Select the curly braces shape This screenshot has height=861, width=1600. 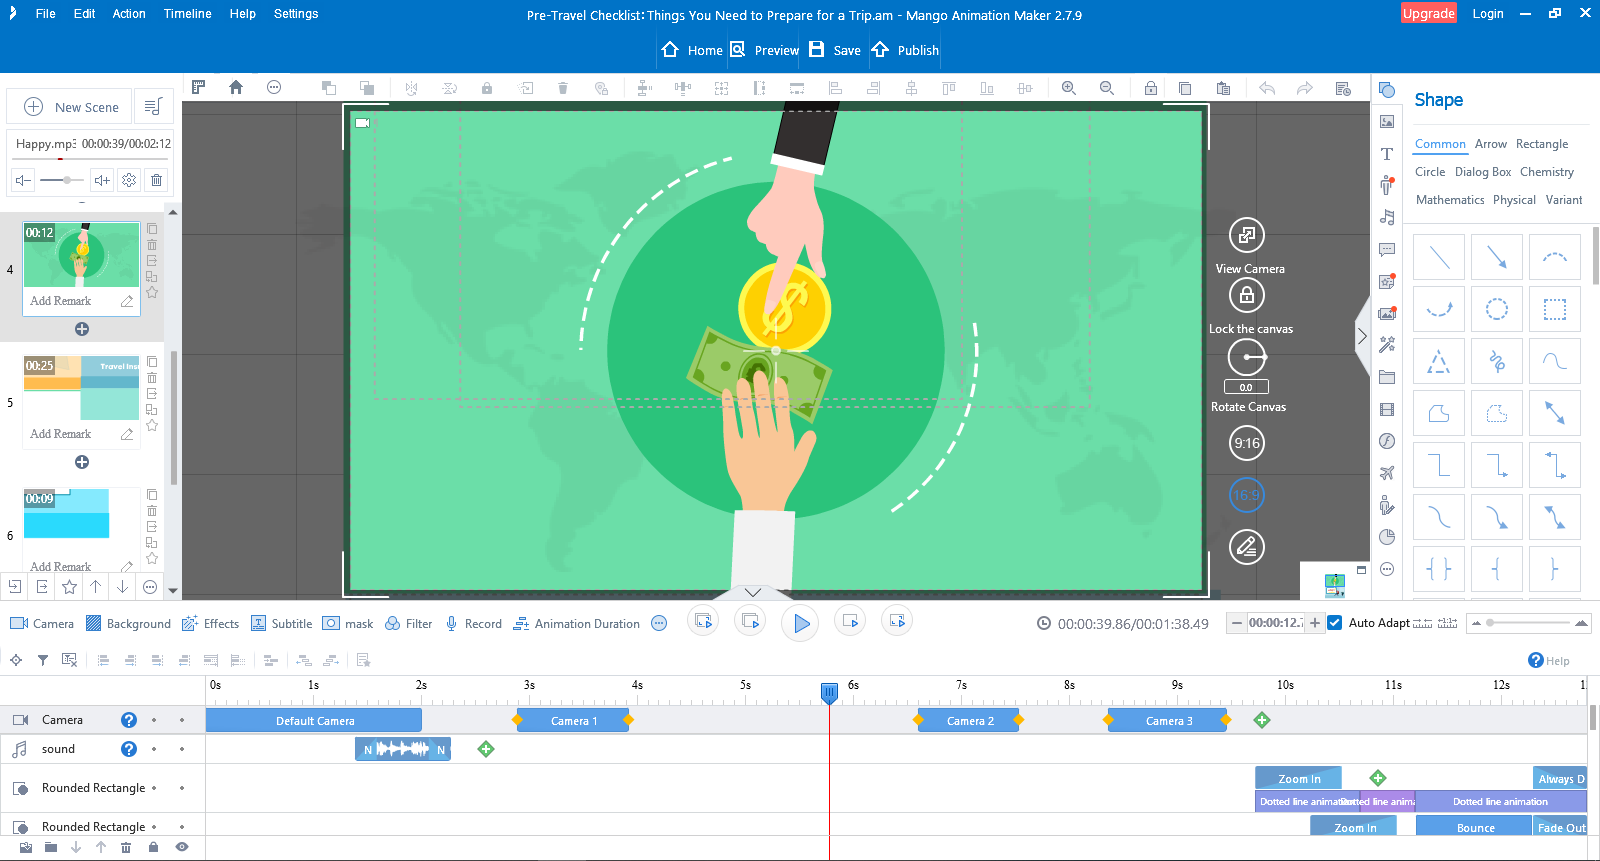[x=1439, y=569]
